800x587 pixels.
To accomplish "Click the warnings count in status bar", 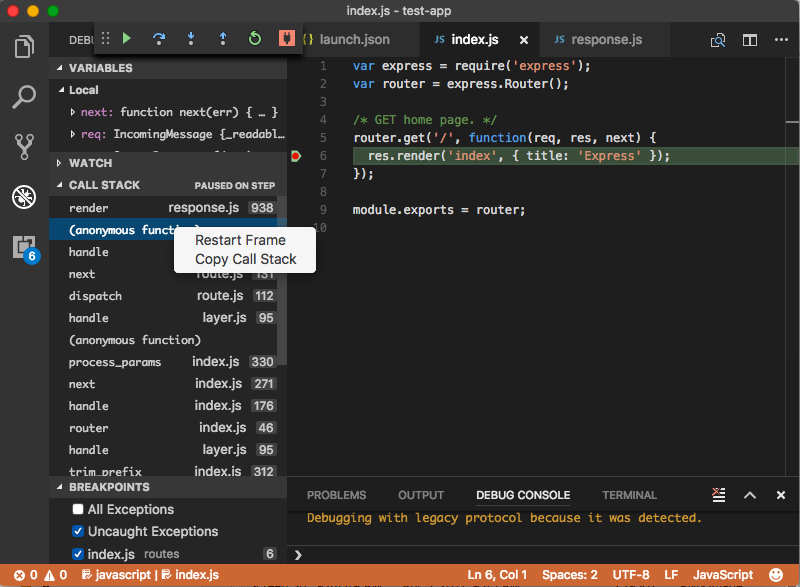I will coord(56,575).
